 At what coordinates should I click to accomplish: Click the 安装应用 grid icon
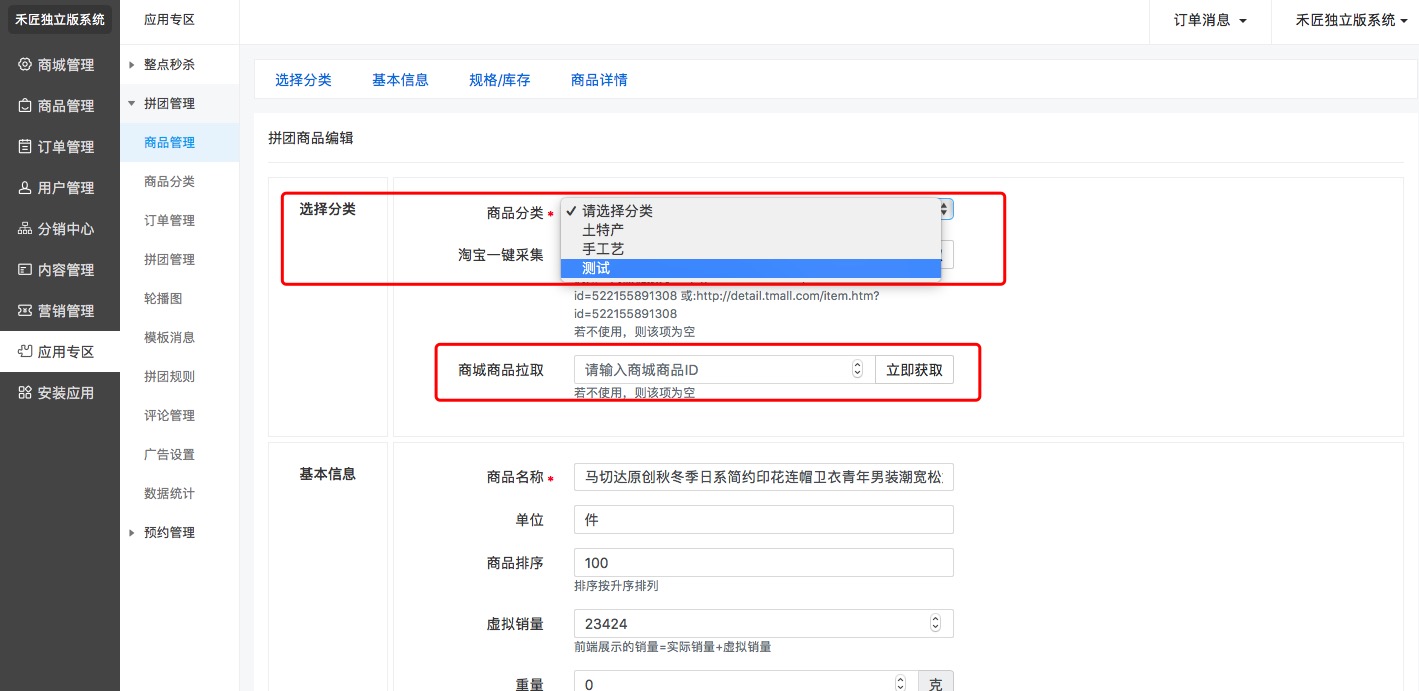[x=25, y=393]
